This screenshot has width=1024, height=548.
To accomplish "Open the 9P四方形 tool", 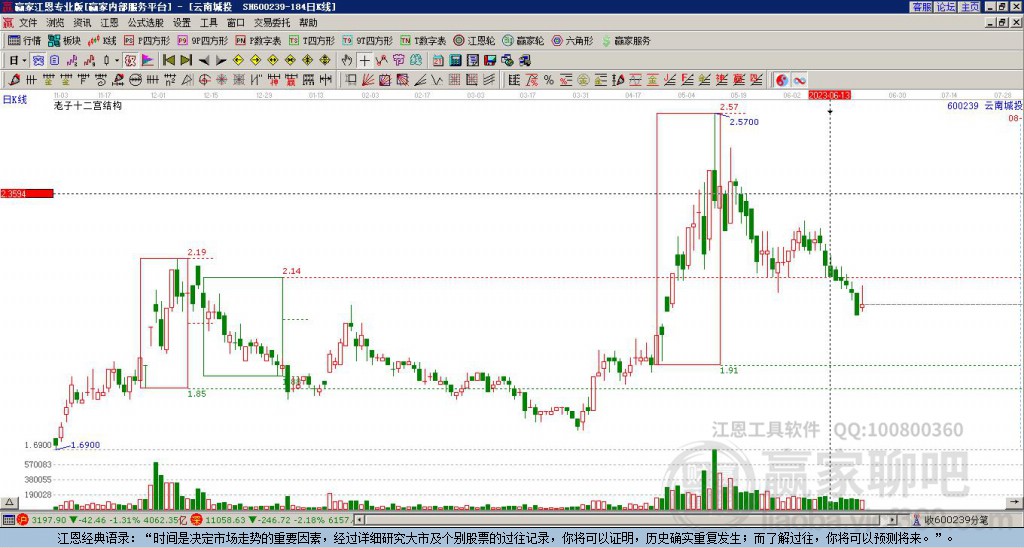I will click(203, 40).
